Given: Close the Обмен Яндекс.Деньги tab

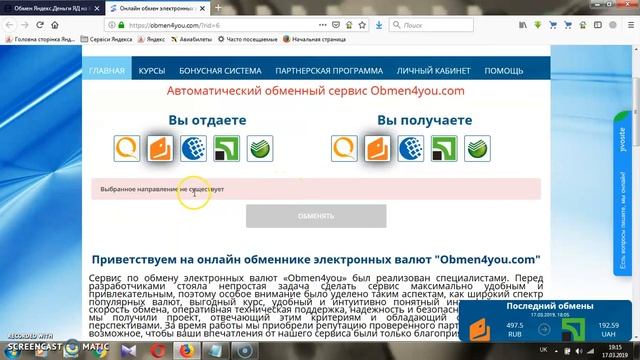Looking at the screenshot, I should click(x=97, y=8).
